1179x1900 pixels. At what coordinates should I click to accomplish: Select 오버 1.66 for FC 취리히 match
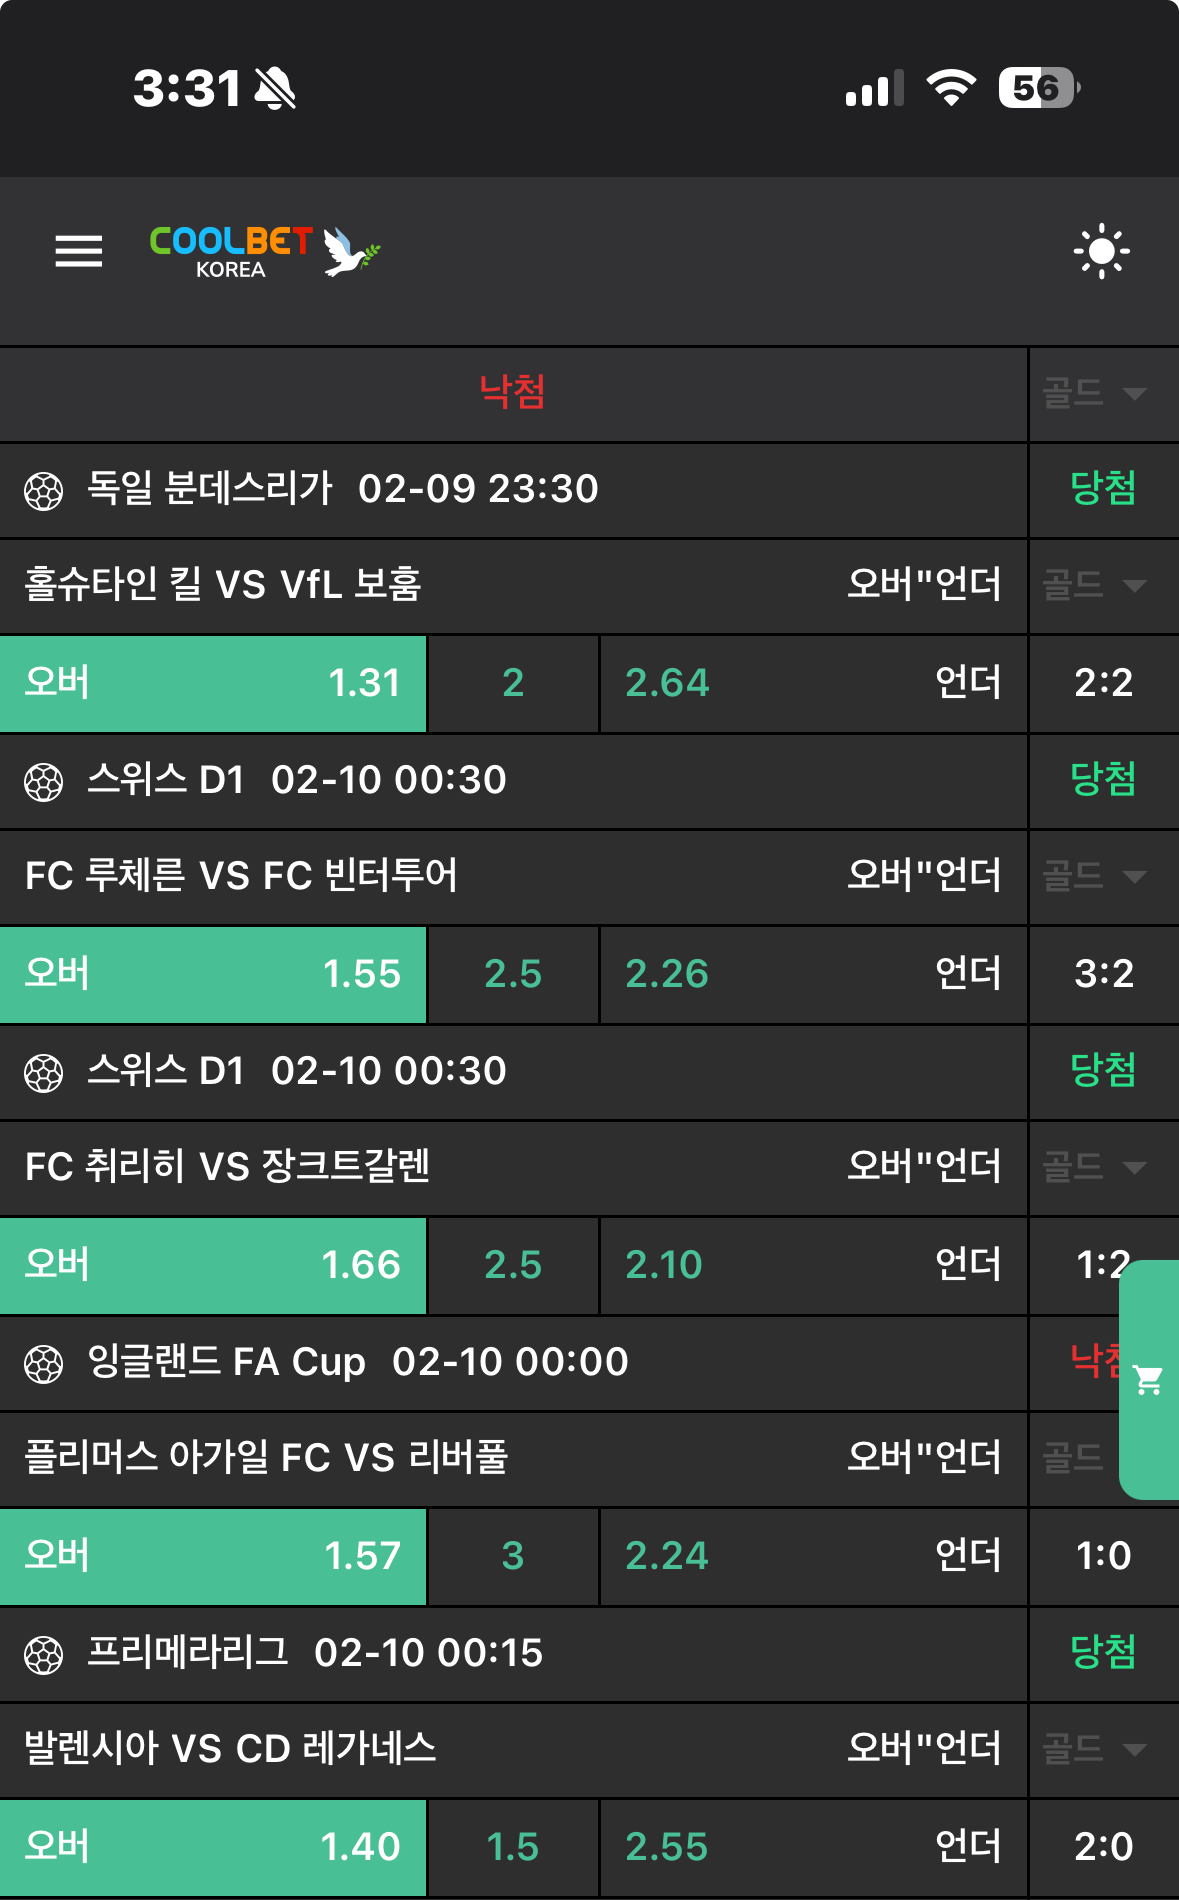point(213,1265)
